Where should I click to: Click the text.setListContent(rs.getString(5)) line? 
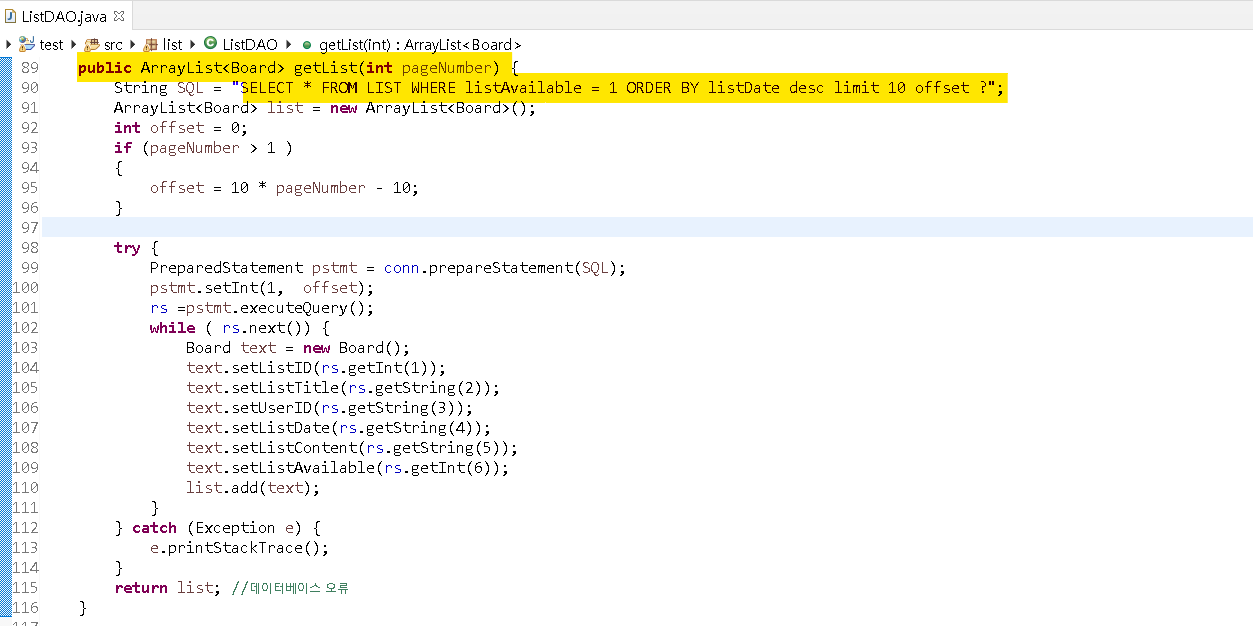(352, 447)
